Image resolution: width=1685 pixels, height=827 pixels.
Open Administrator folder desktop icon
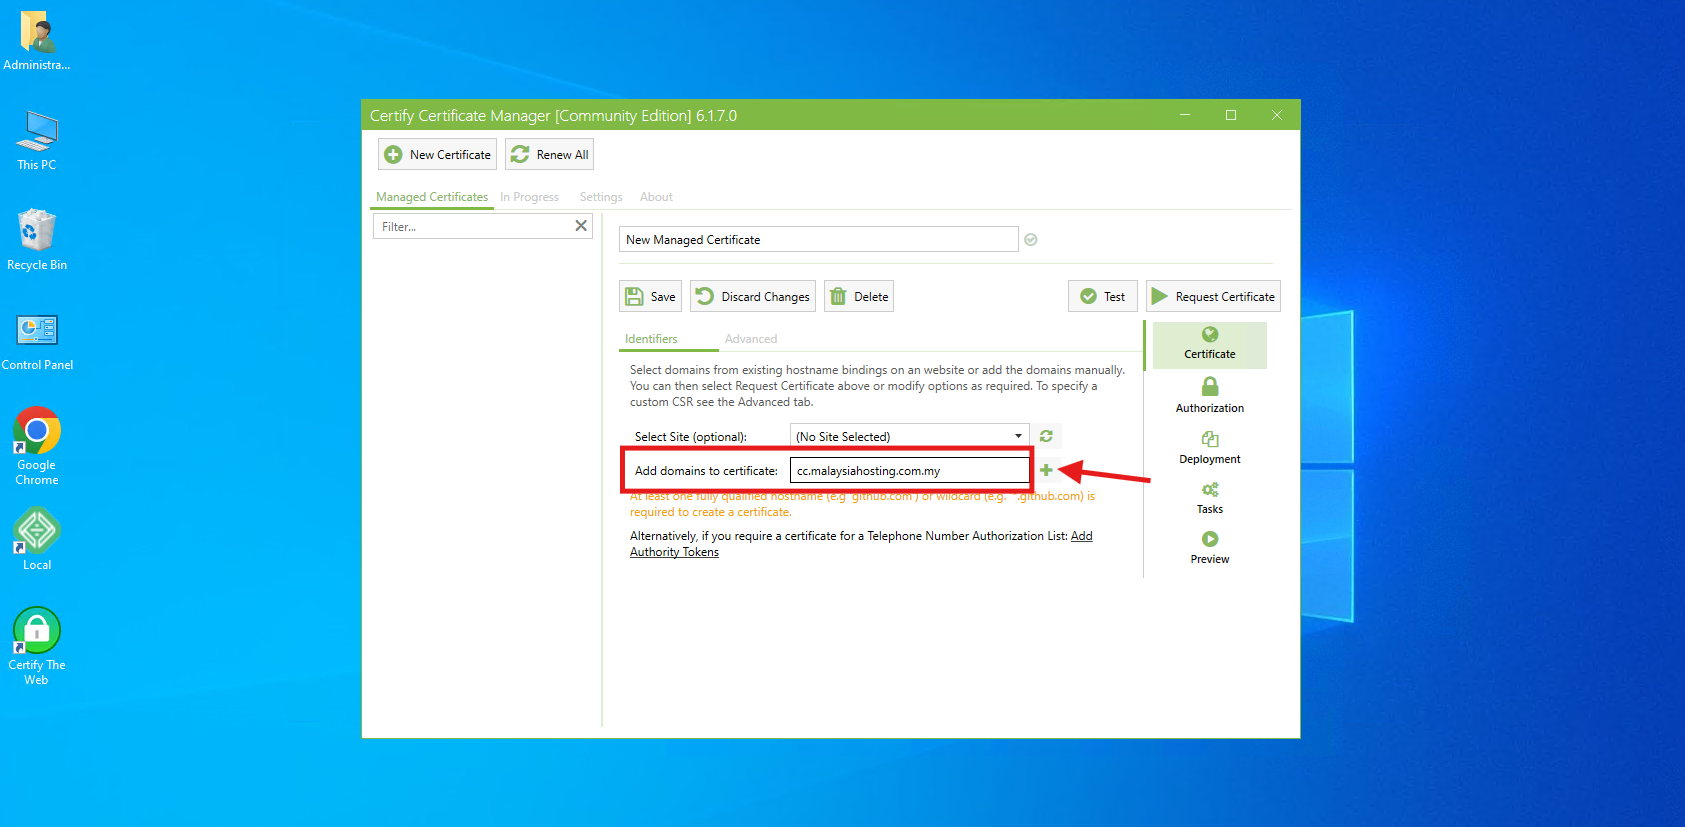(x=37, y=41)
